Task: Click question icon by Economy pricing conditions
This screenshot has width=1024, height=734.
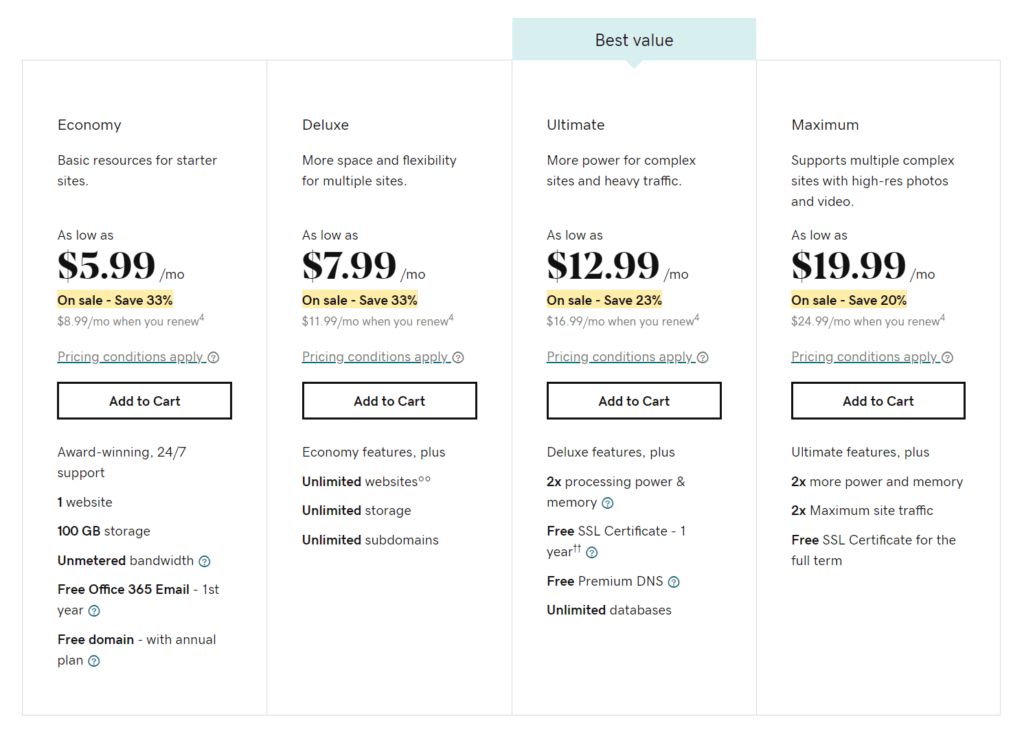Action: point(214,357)
